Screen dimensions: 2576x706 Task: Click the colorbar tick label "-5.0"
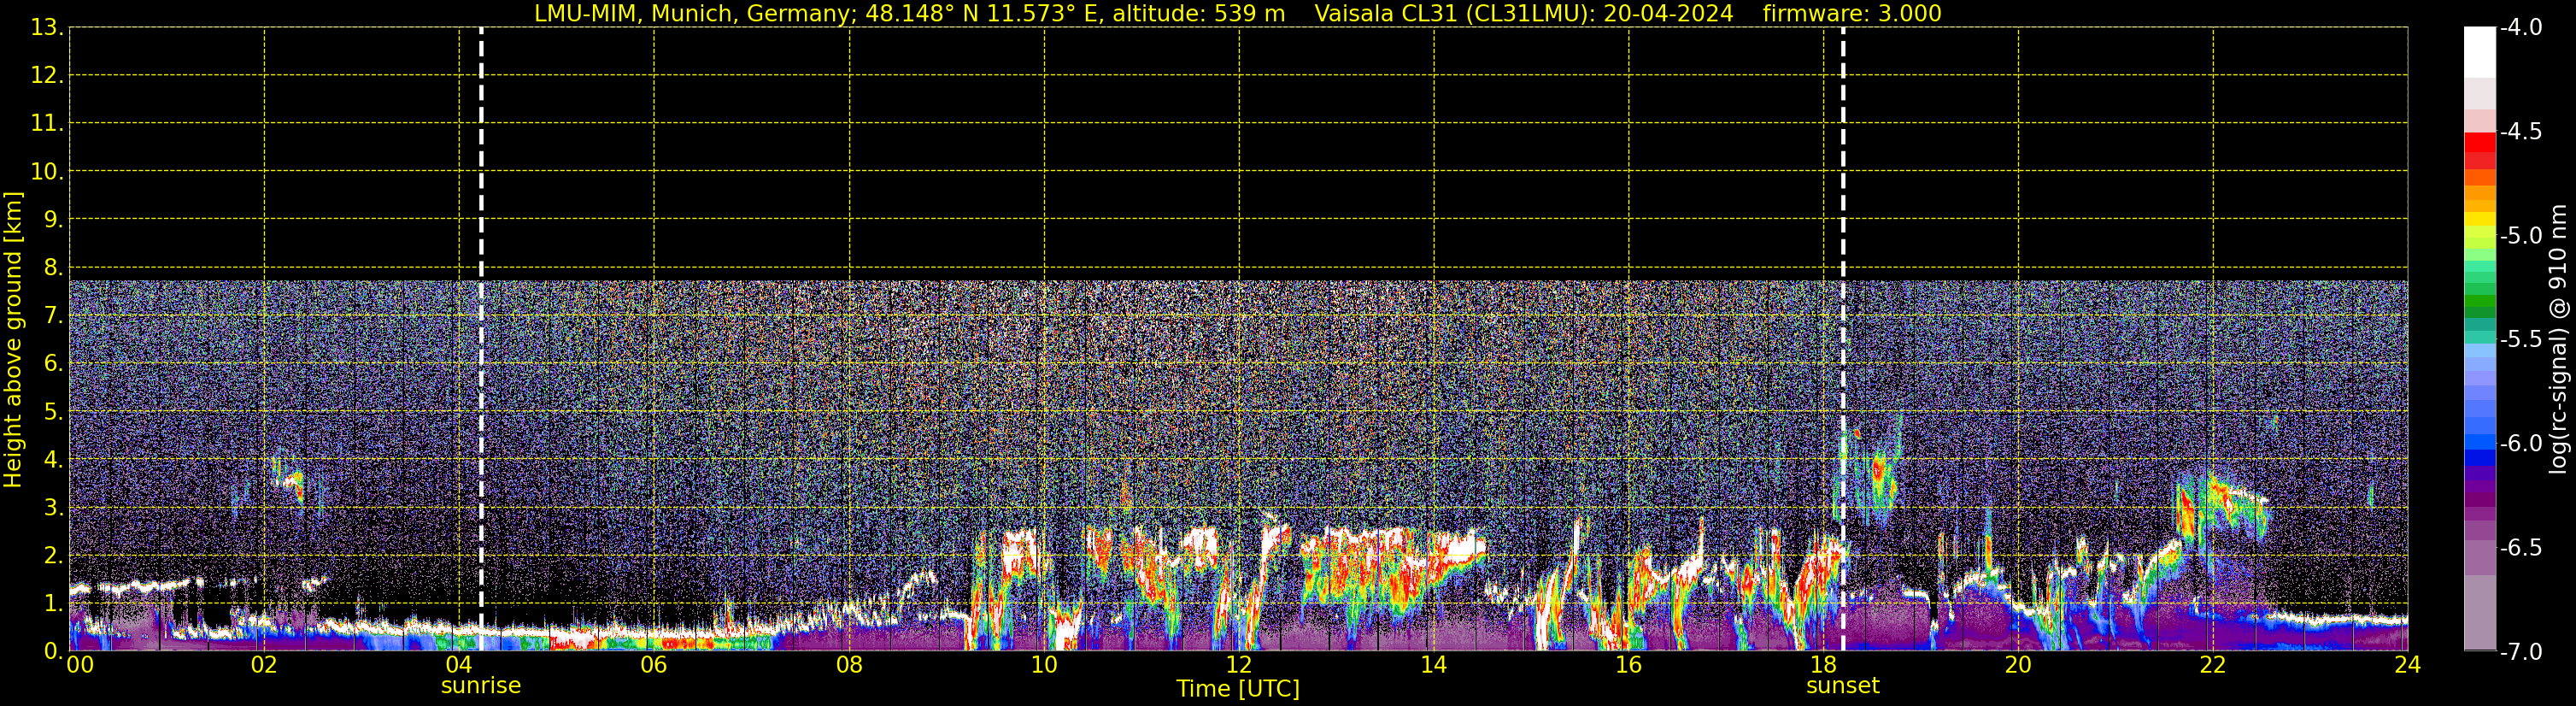coord(2520,236)
